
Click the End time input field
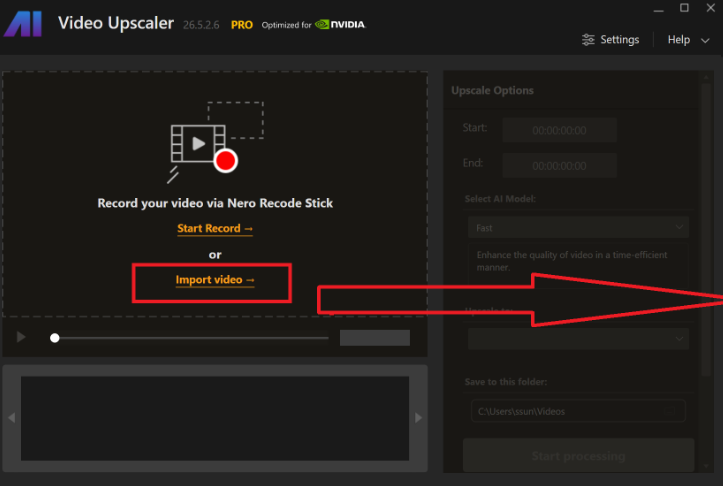click(559, 166)
